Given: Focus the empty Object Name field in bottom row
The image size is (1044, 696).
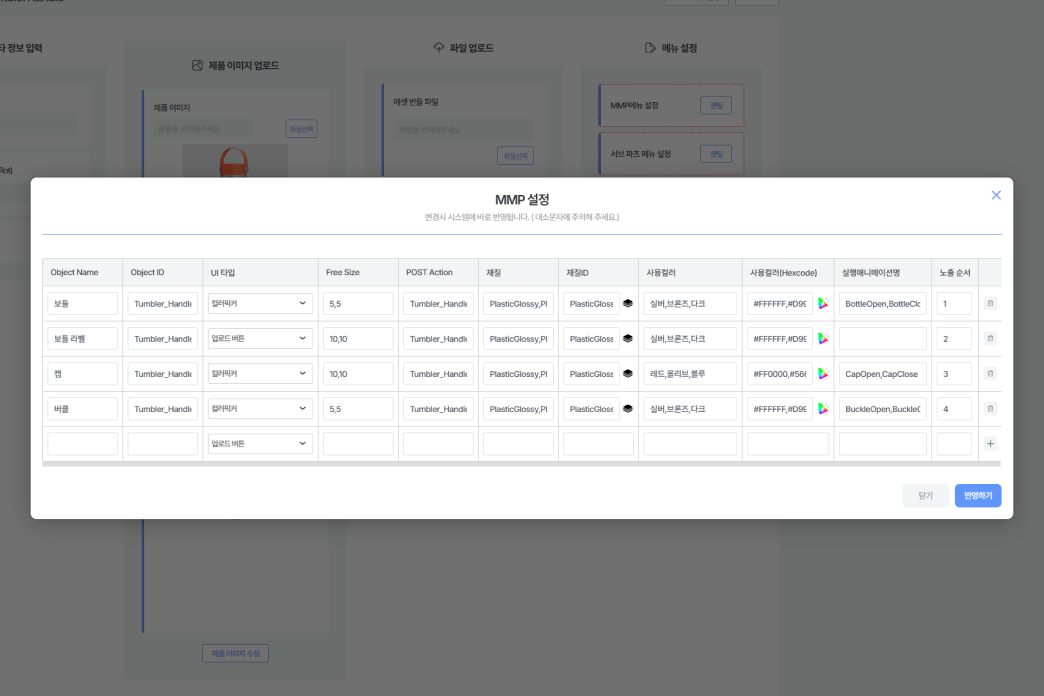Looking at the screenshot, I should [x=82, y=444].
